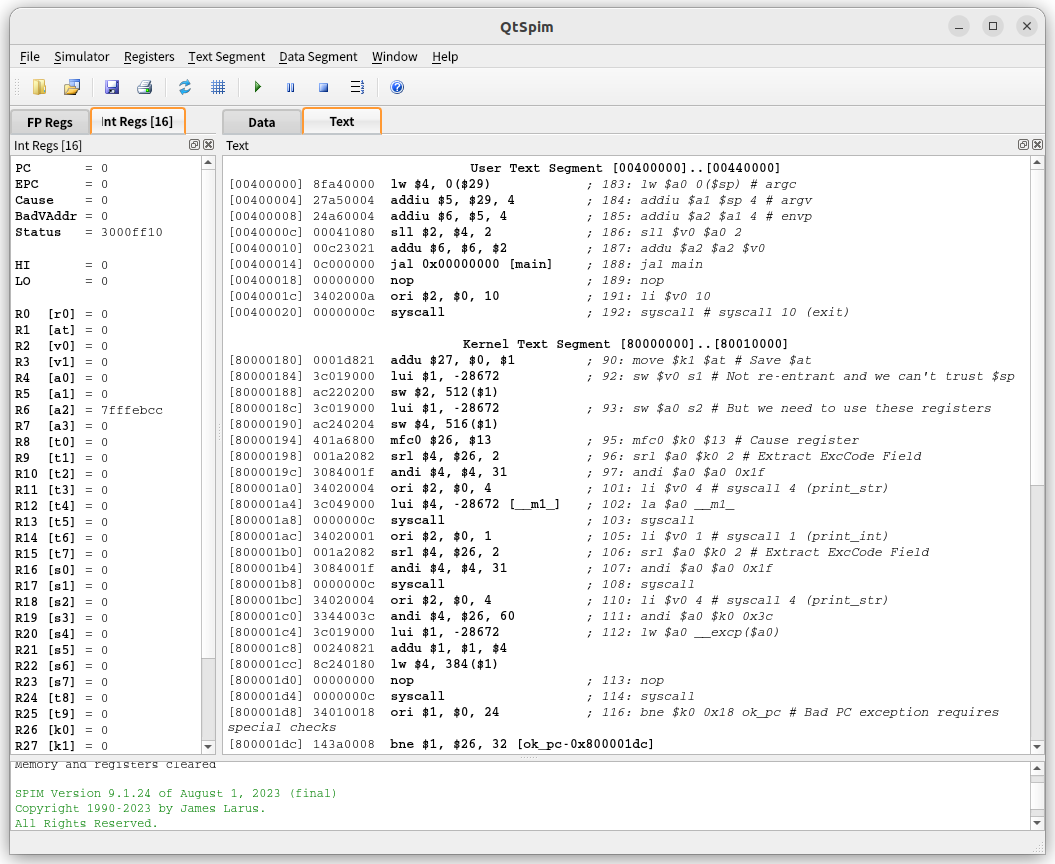Run the program with the green play icon
This screenshot has width=1055, height=864.
[258, 87]
